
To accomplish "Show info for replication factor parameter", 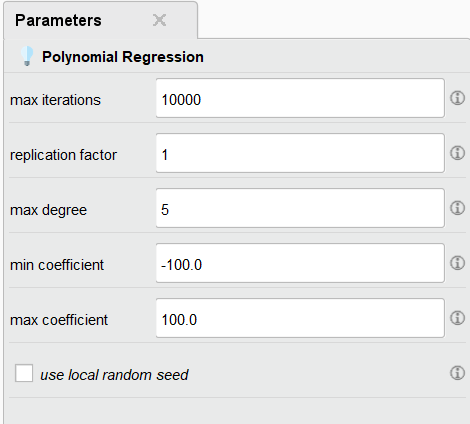I will [457, 153].
